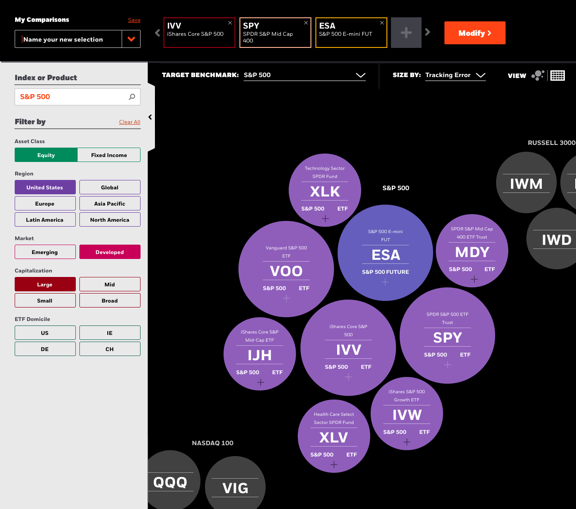
Task: Select the IVV iShares Core bubble
Action: (348, 348)
